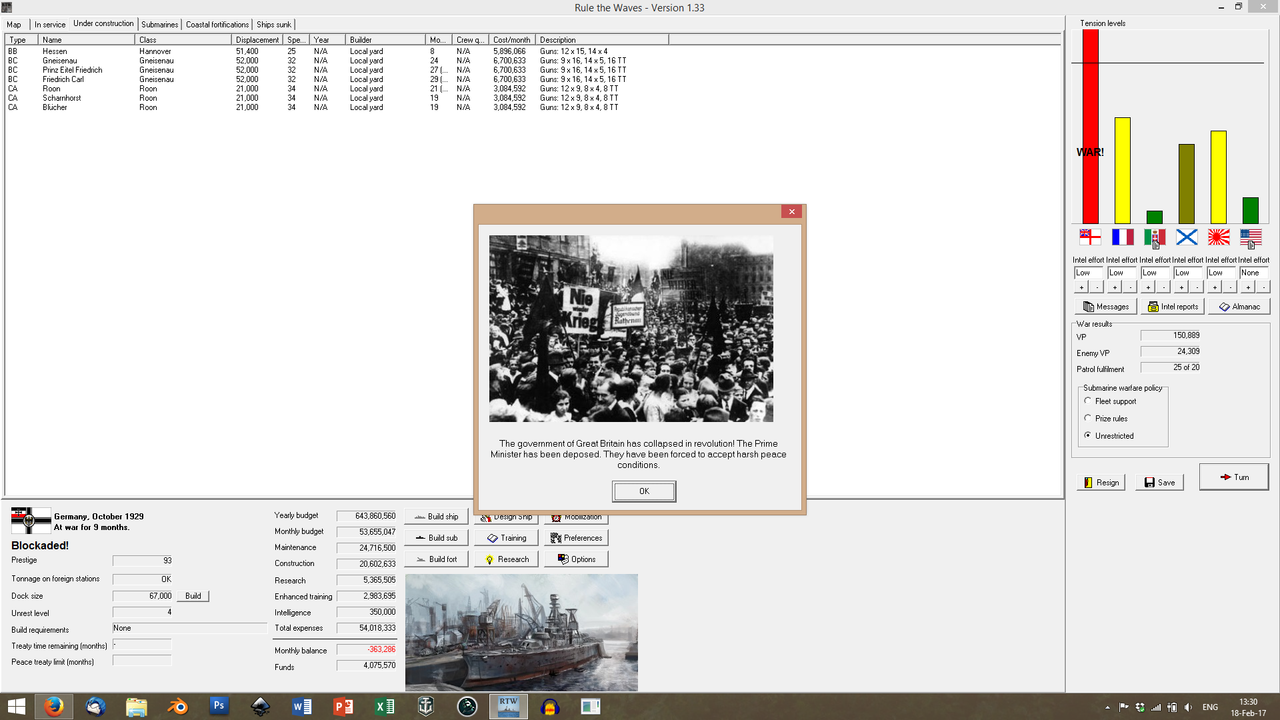The height and width of the screenshot is (720, 1280).
Task: Switch to the Submarines tab
Action: [x=159, y=24]
